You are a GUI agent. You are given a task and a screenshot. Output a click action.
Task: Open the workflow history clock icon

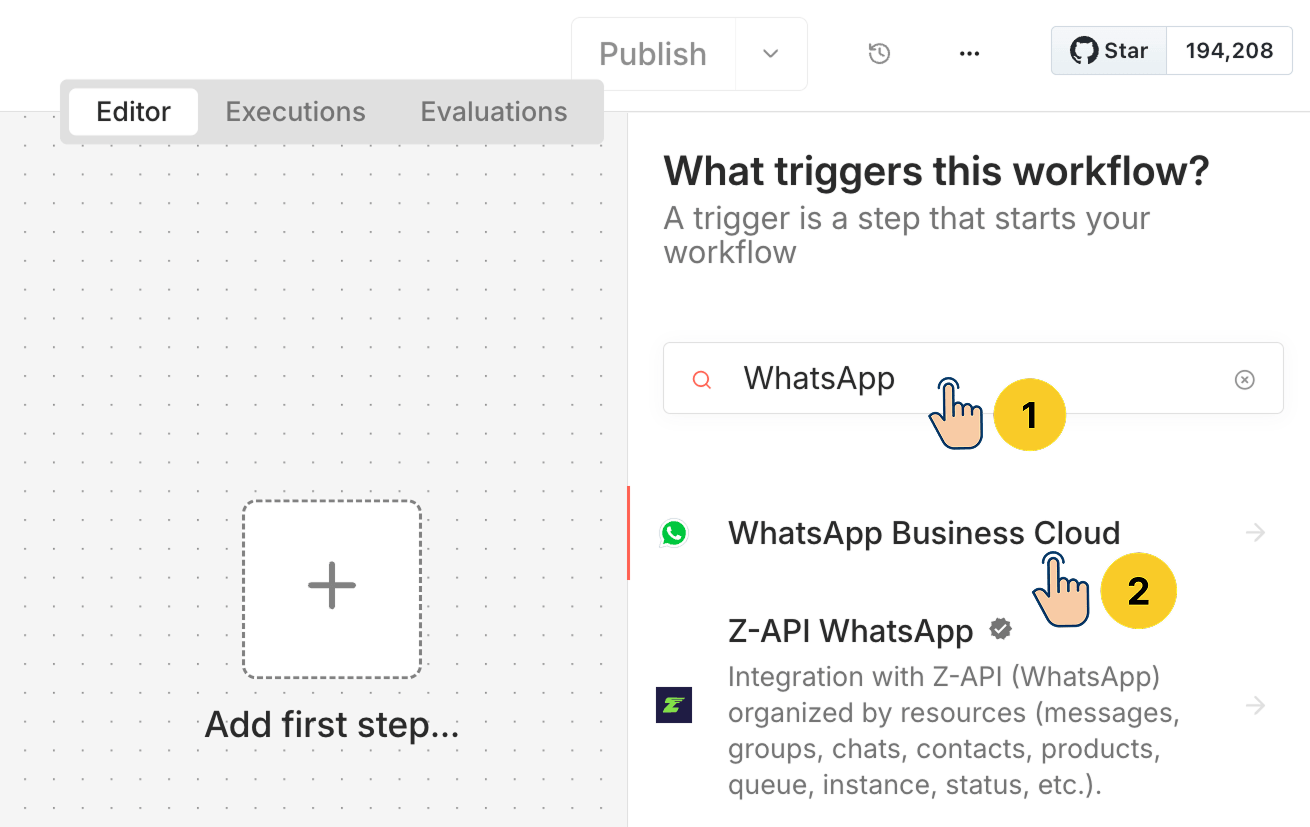click(x=879, y=54)
